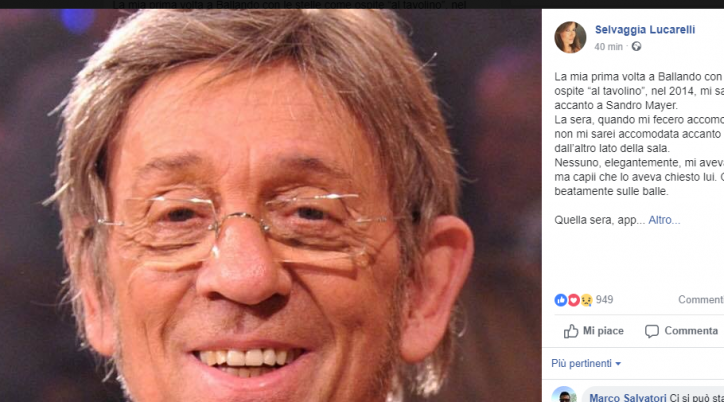
Task: Expand the post text with Altro...
Action: (664, 220)
